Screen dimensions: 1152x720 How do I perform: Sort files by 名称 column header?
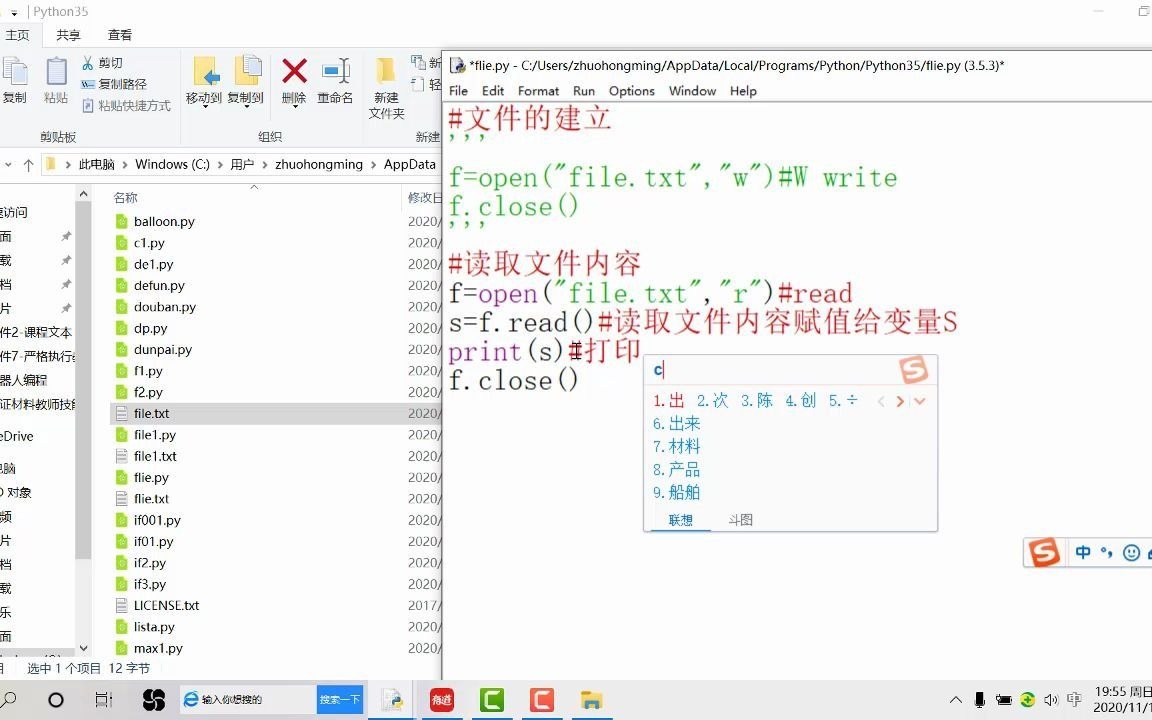tap(126, 198)
